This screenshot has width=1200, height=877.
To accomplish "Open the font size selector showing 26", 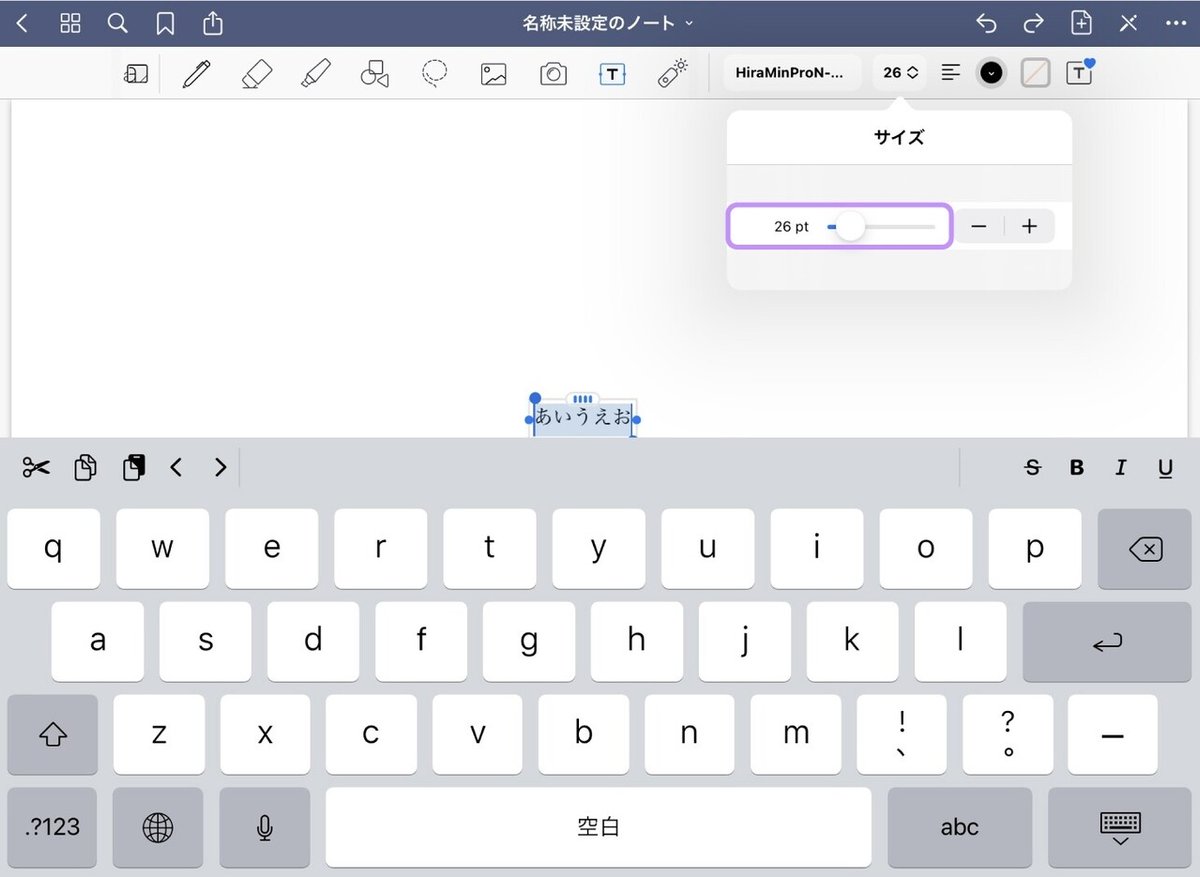I will pyautogui.click(x=898, y=72).
